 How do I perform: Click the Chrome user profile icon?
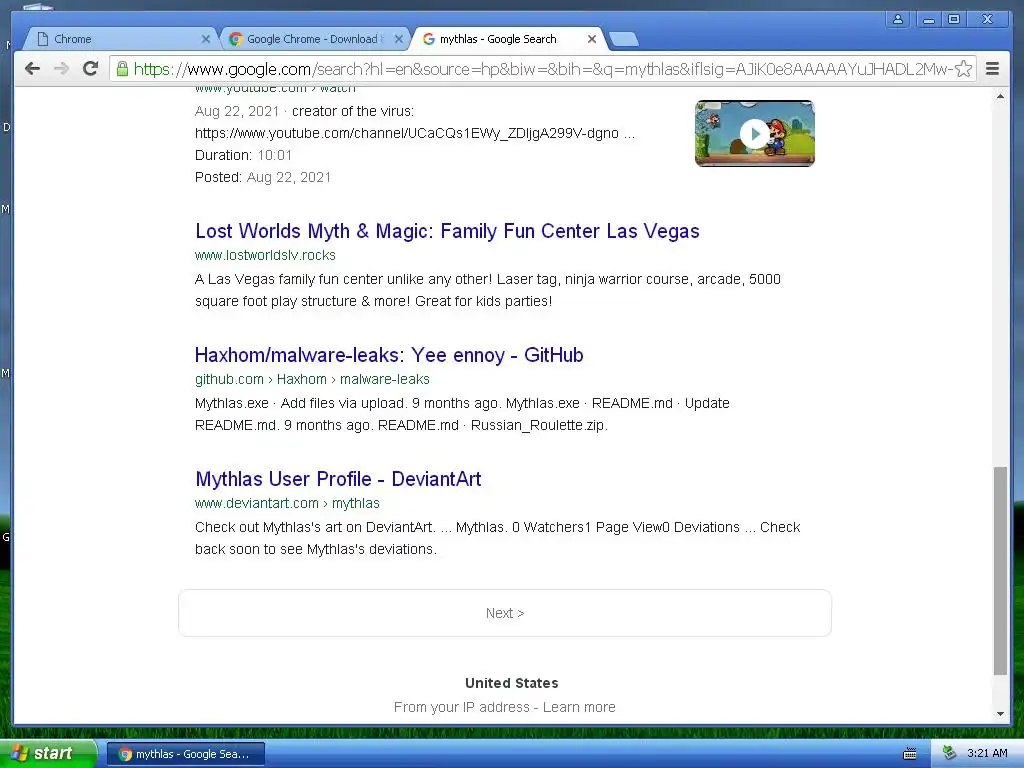[x=898, y=20]
